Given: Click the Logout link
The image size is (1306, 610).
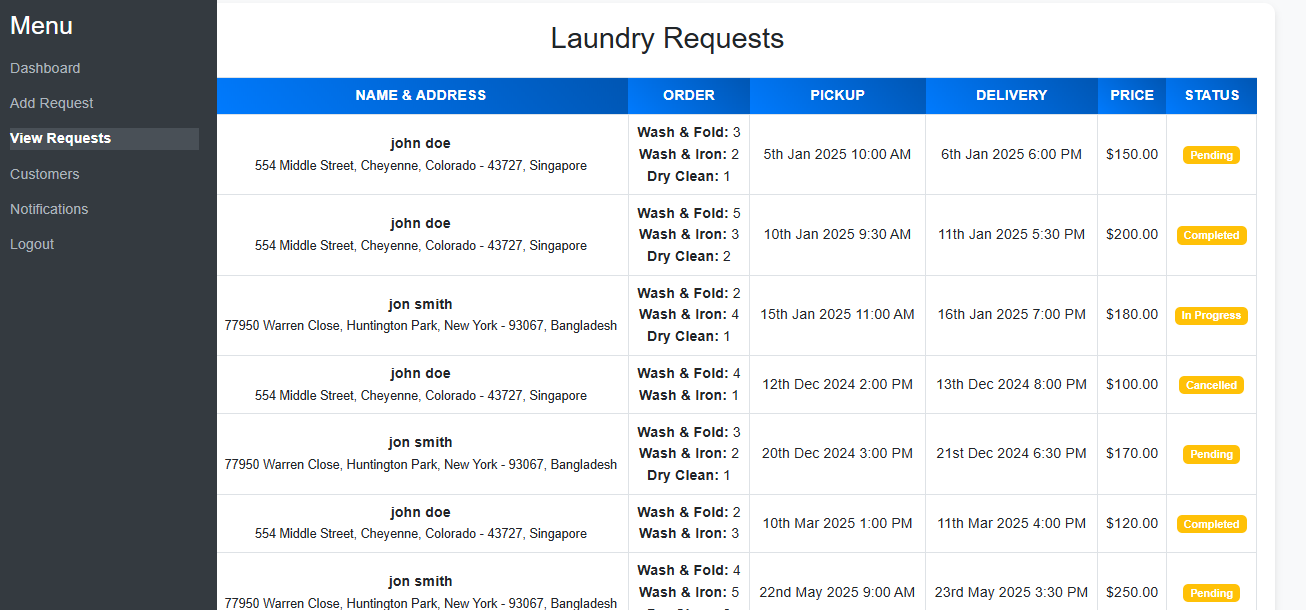Looking at the screenshot, I should click(32, 244).
